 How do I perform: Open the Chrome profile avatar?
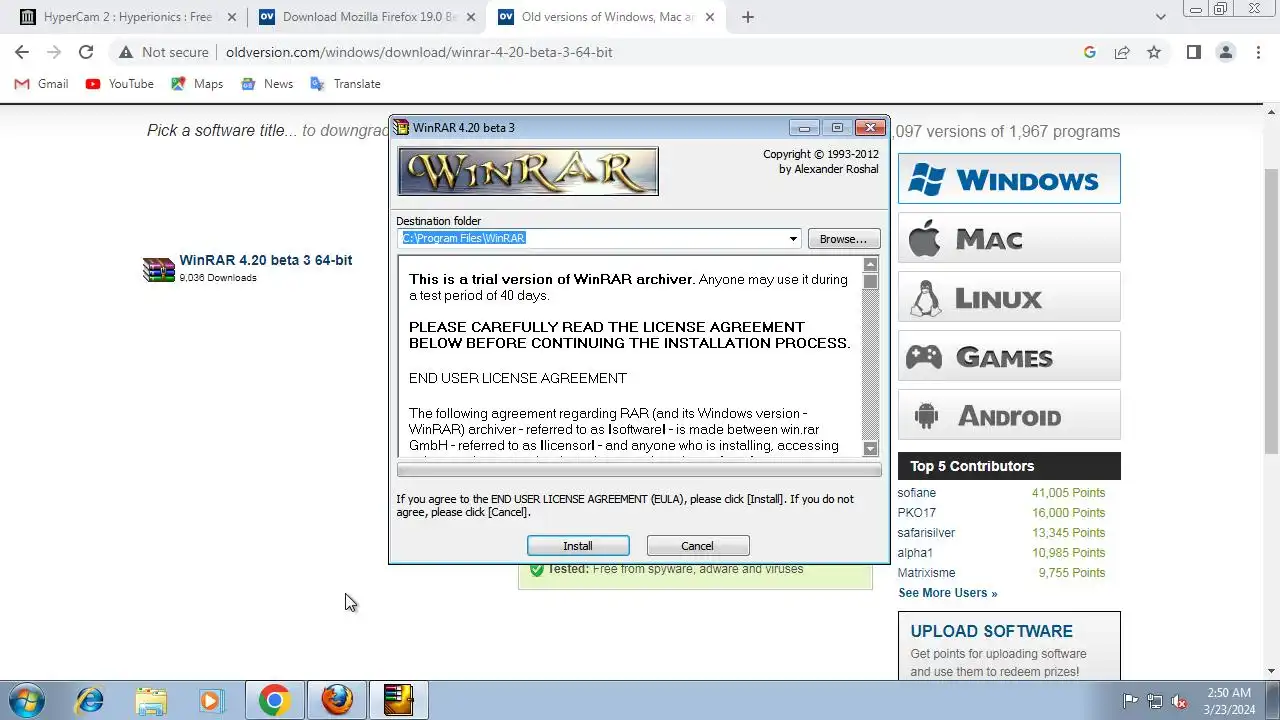[x=1226, y=52]
